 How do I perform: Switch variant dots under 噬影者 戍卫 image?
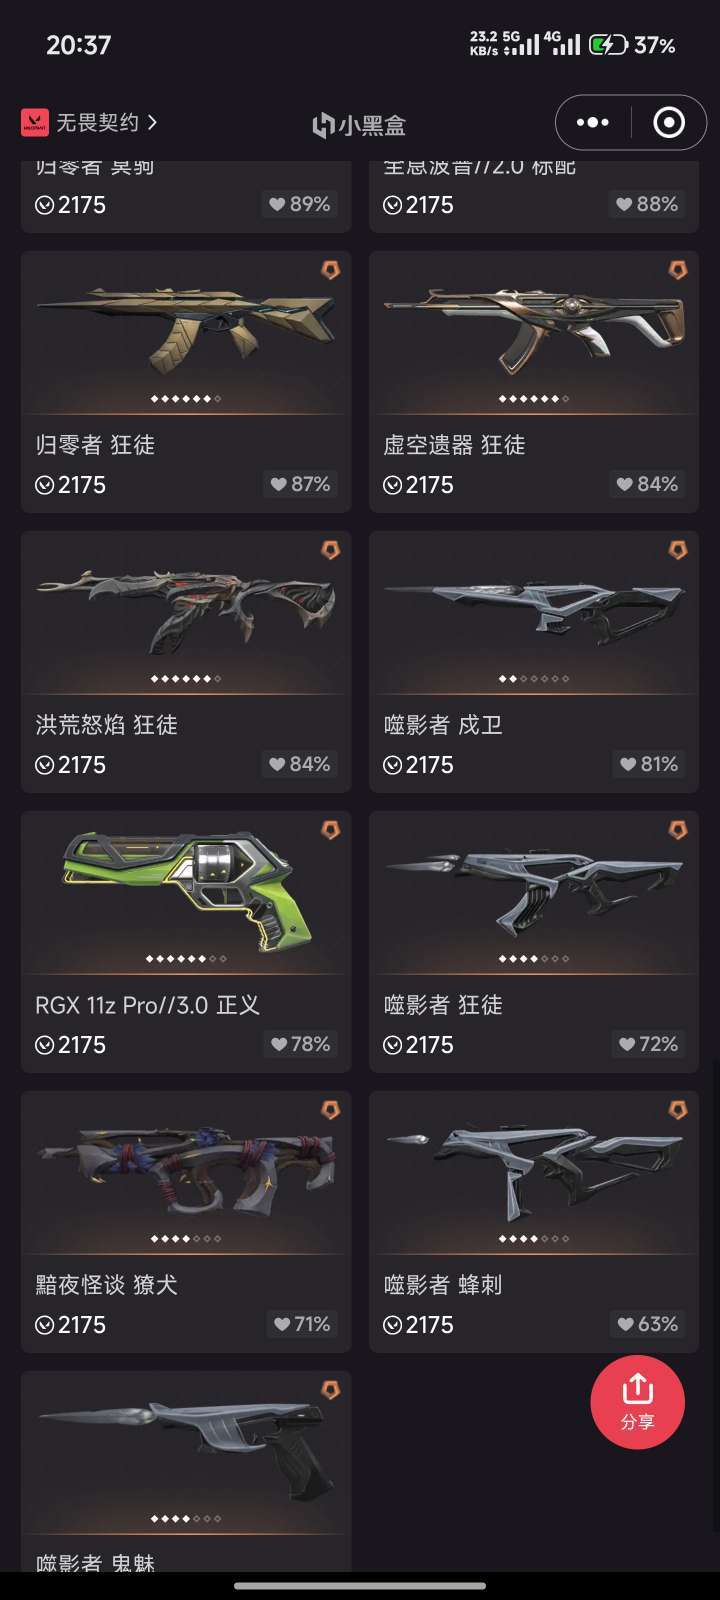pos(534,679)
